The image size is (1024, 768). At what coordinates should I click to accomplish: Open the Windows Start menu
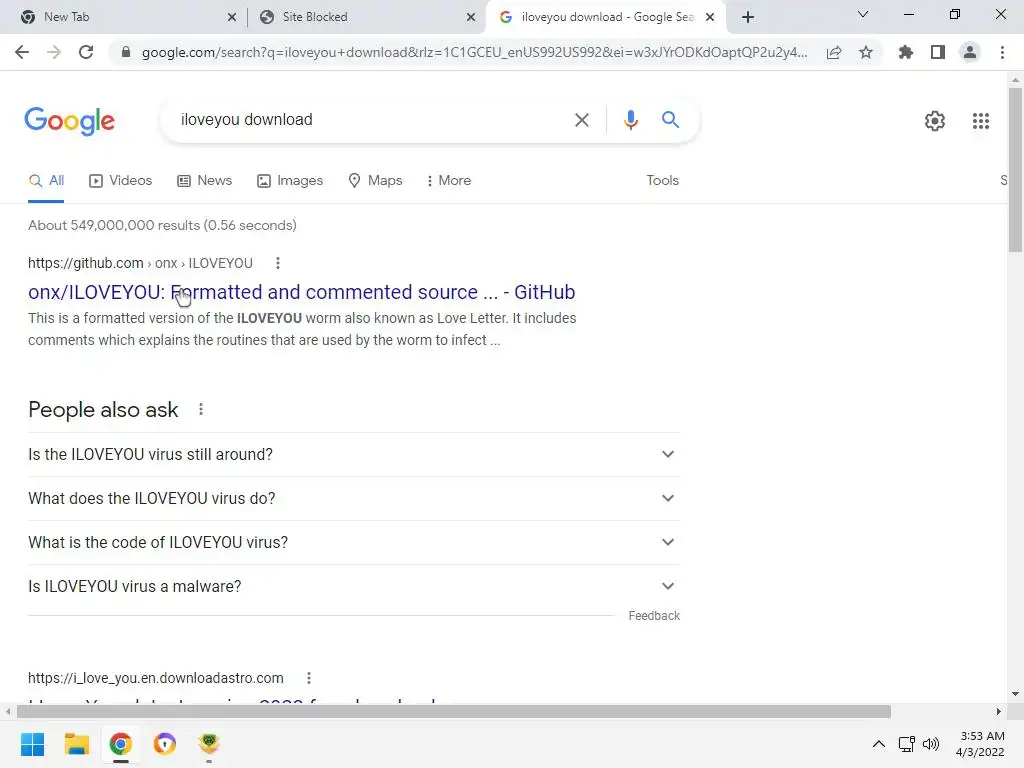point(33,744)
